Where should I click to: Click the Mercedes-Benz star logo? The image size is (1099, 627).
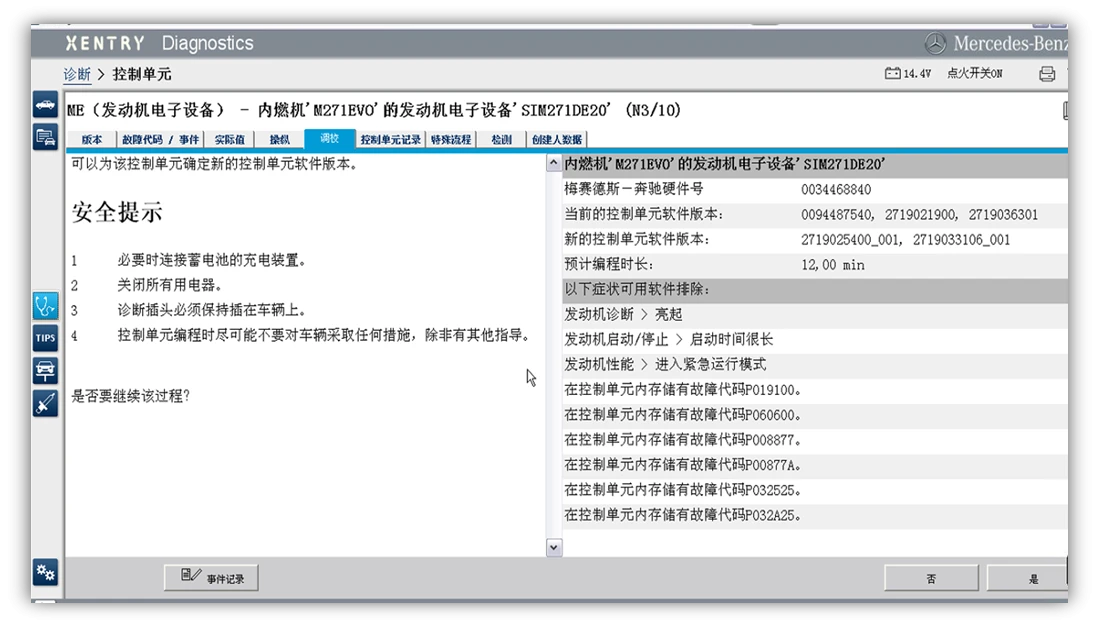(934, 43)
